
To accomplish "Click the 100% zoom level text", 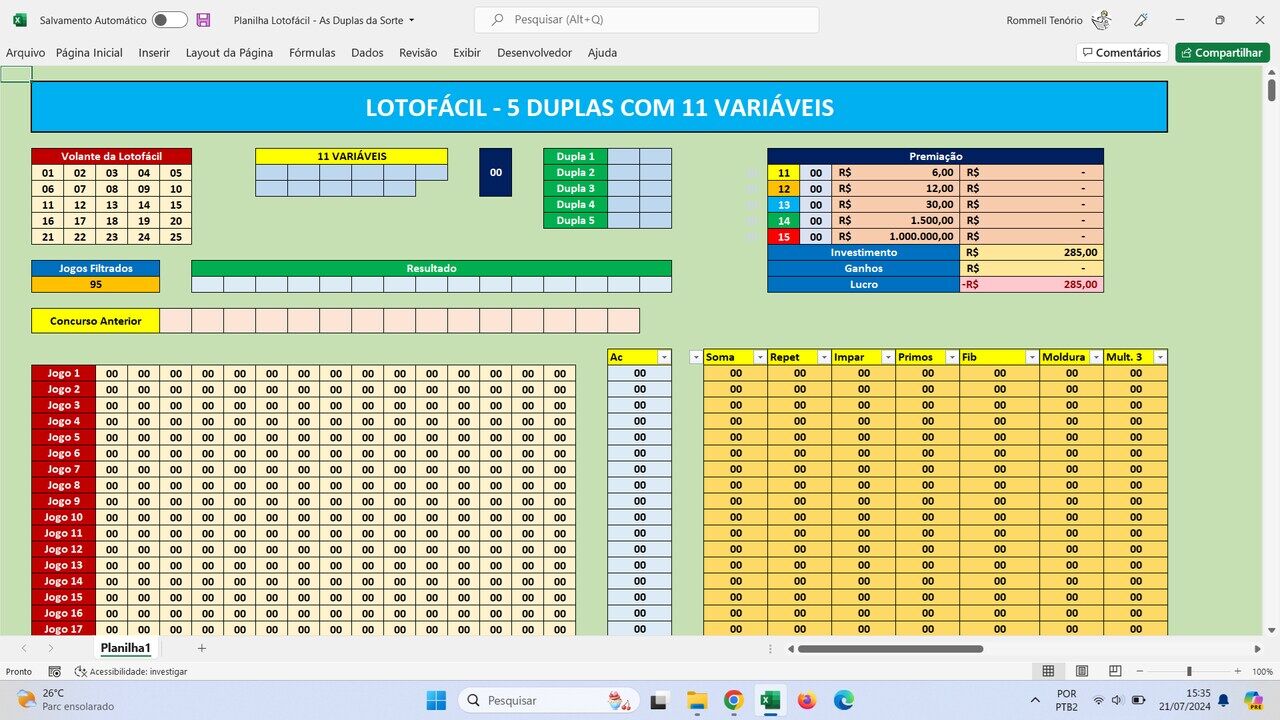I will coord(1262,672).
